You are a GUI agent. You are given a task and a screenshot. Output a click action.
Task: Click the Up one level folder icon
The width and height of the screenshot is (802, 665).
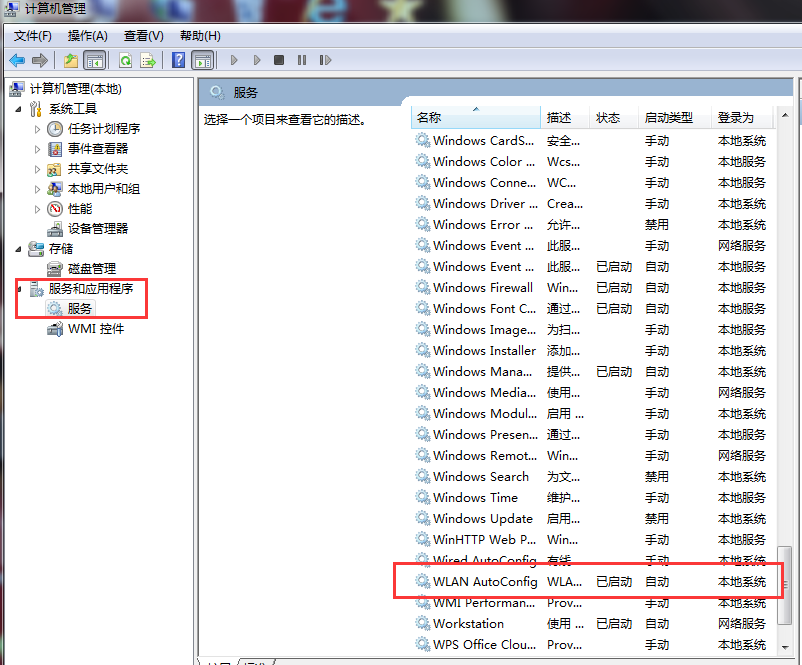[x=71, y=60]
